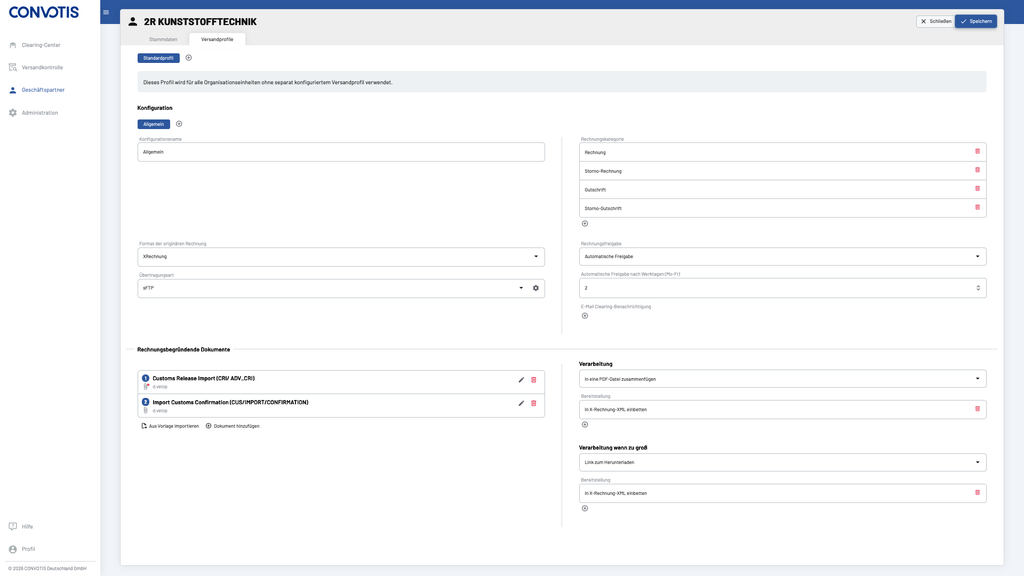Click the 2R KUNSTSTOFFTECHNIK partner icon
This screenshot has height=576, width=1024.
(133, 22)
